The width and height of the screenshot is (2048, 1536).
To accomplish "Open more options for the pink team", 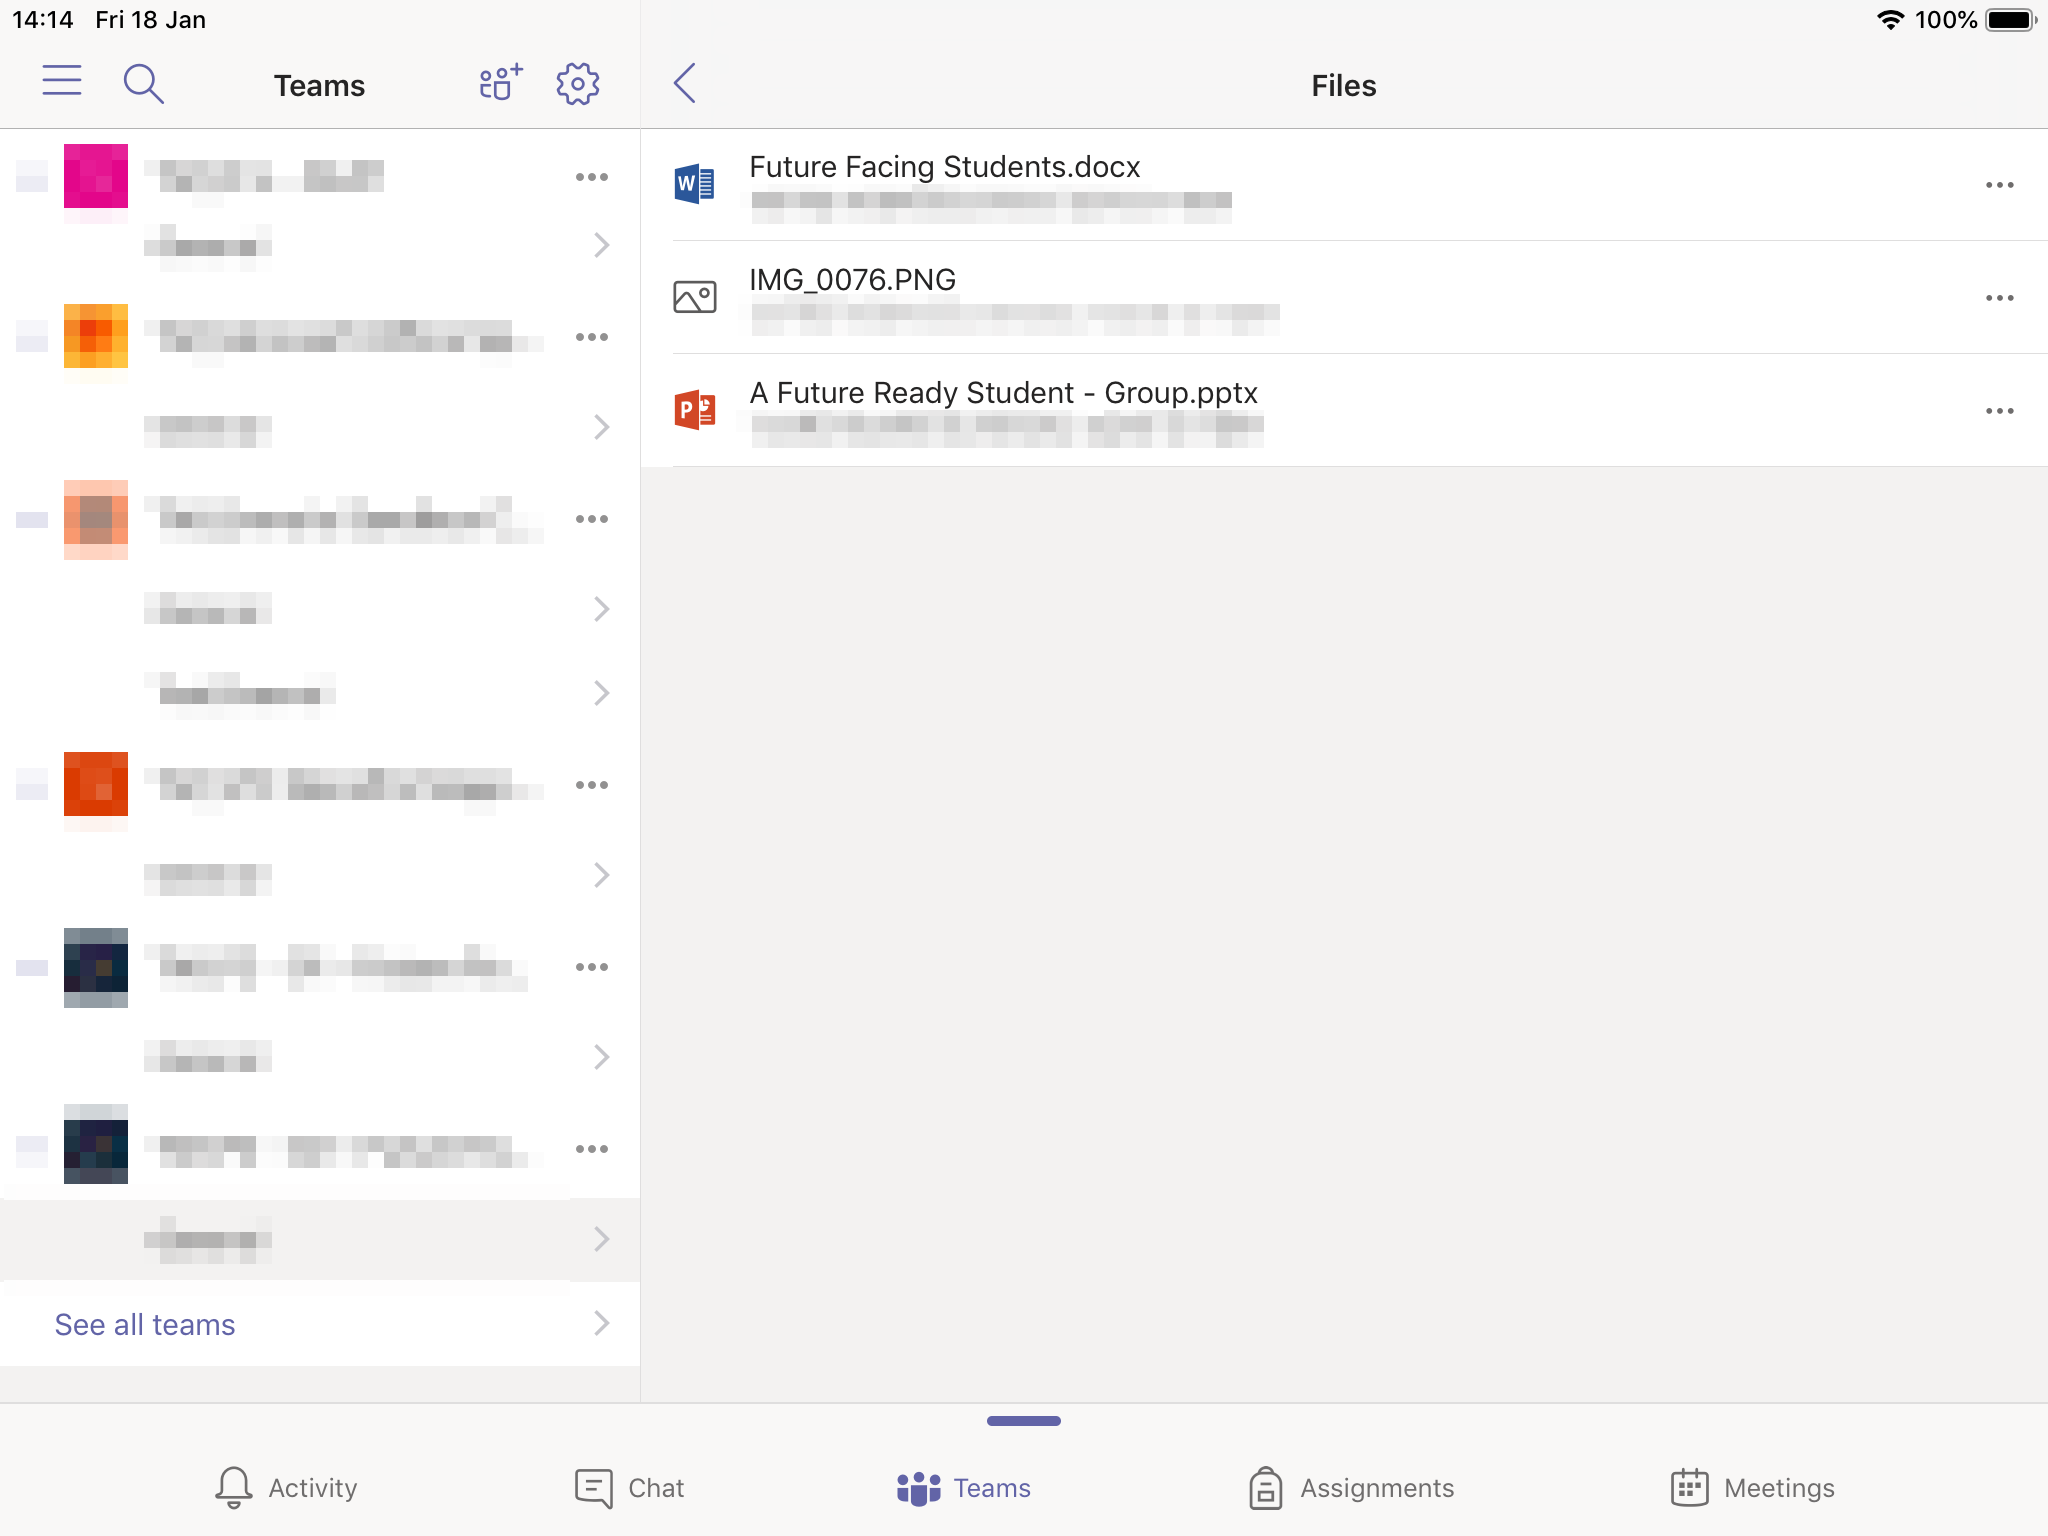I will pyautogui.click(x=592, y=177).
